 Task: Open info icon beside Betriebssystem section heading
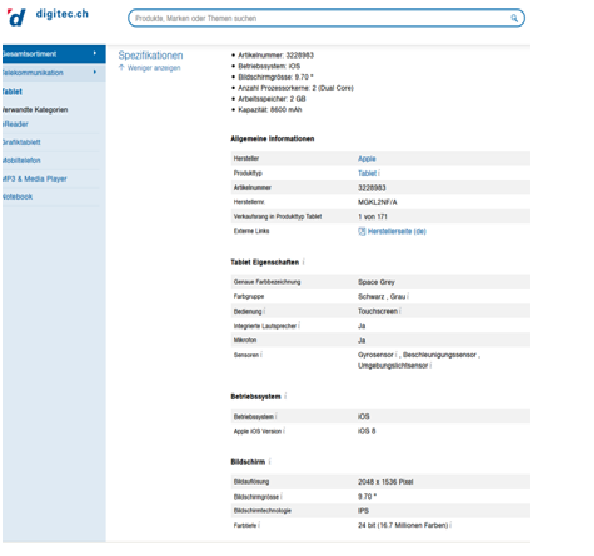pyautogui.click(x=285, y=396)
